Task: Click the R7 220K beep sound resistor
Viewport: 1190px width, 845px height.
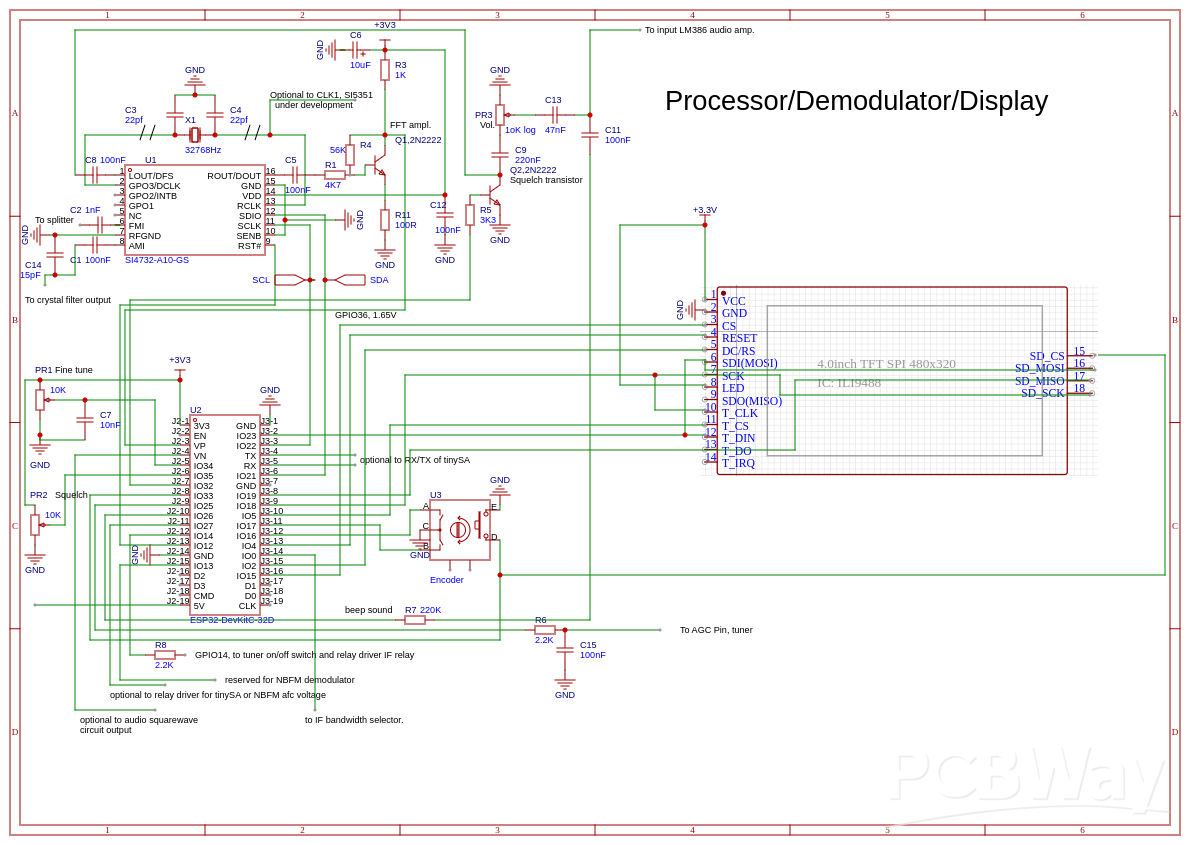Action: tap(416, 619)
